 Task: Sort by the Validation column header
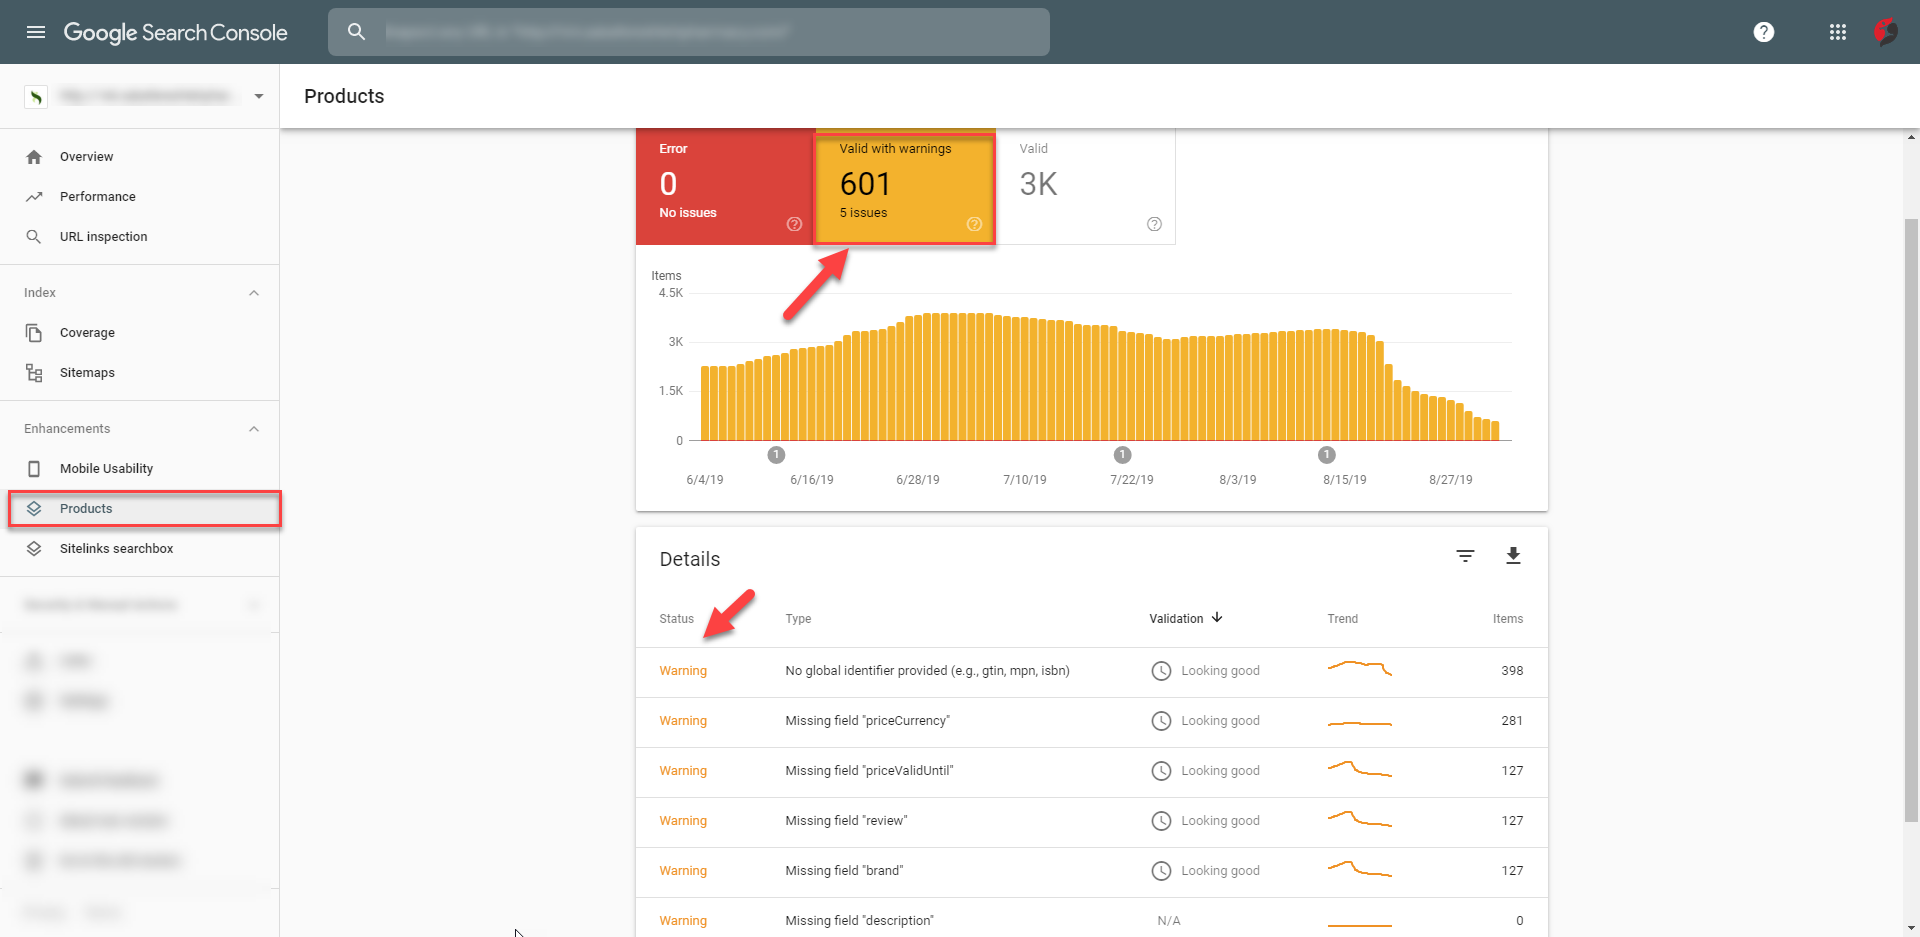1185,619
